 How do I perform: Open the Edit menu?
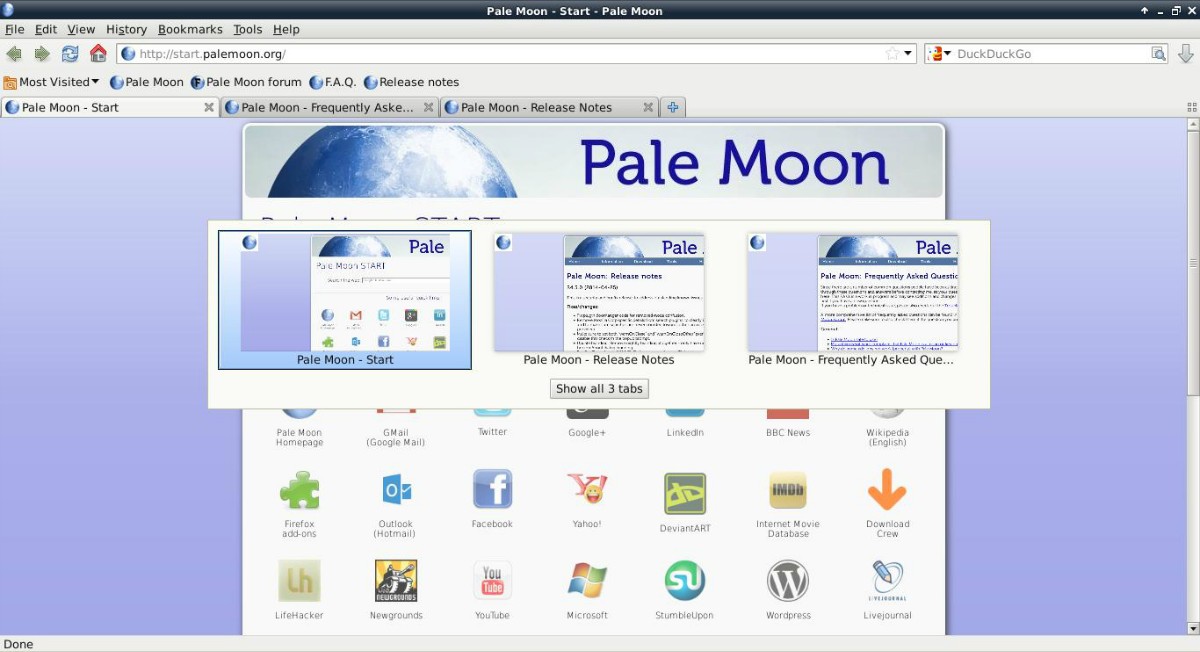click(46, 29)
